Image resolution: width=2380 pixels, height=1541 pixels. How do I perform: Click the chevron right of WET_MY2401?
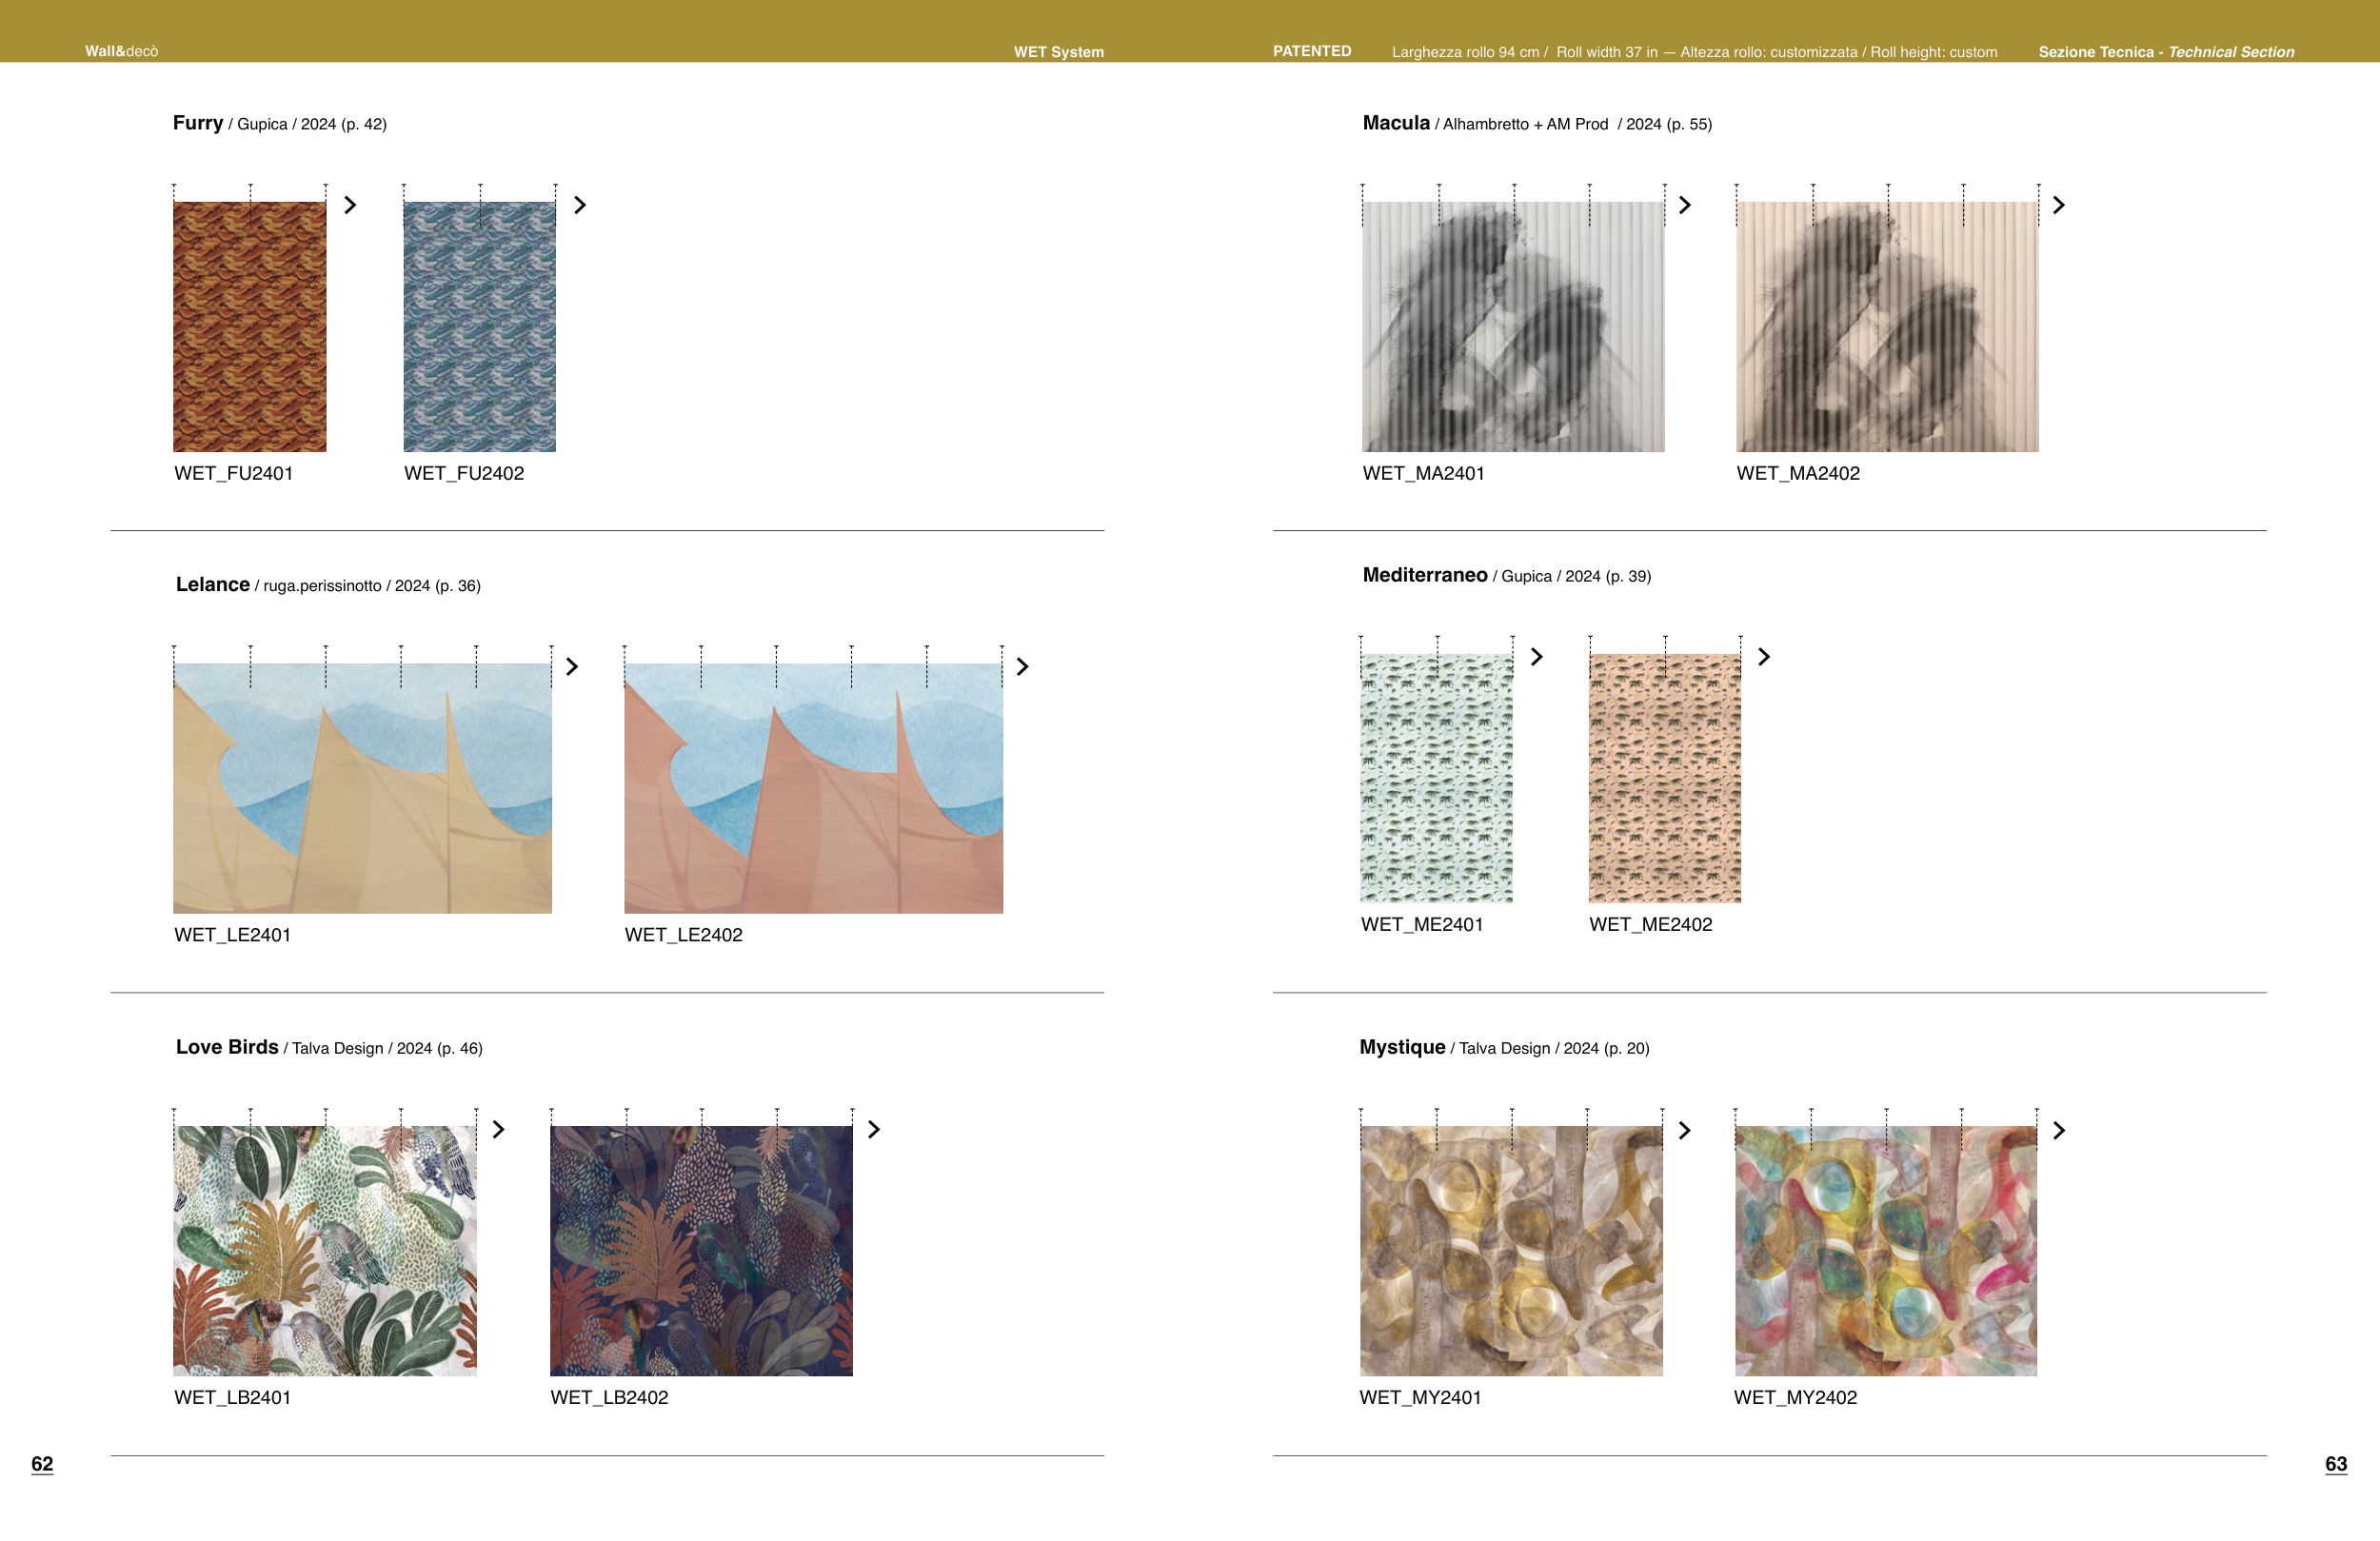(1685, 1131)
